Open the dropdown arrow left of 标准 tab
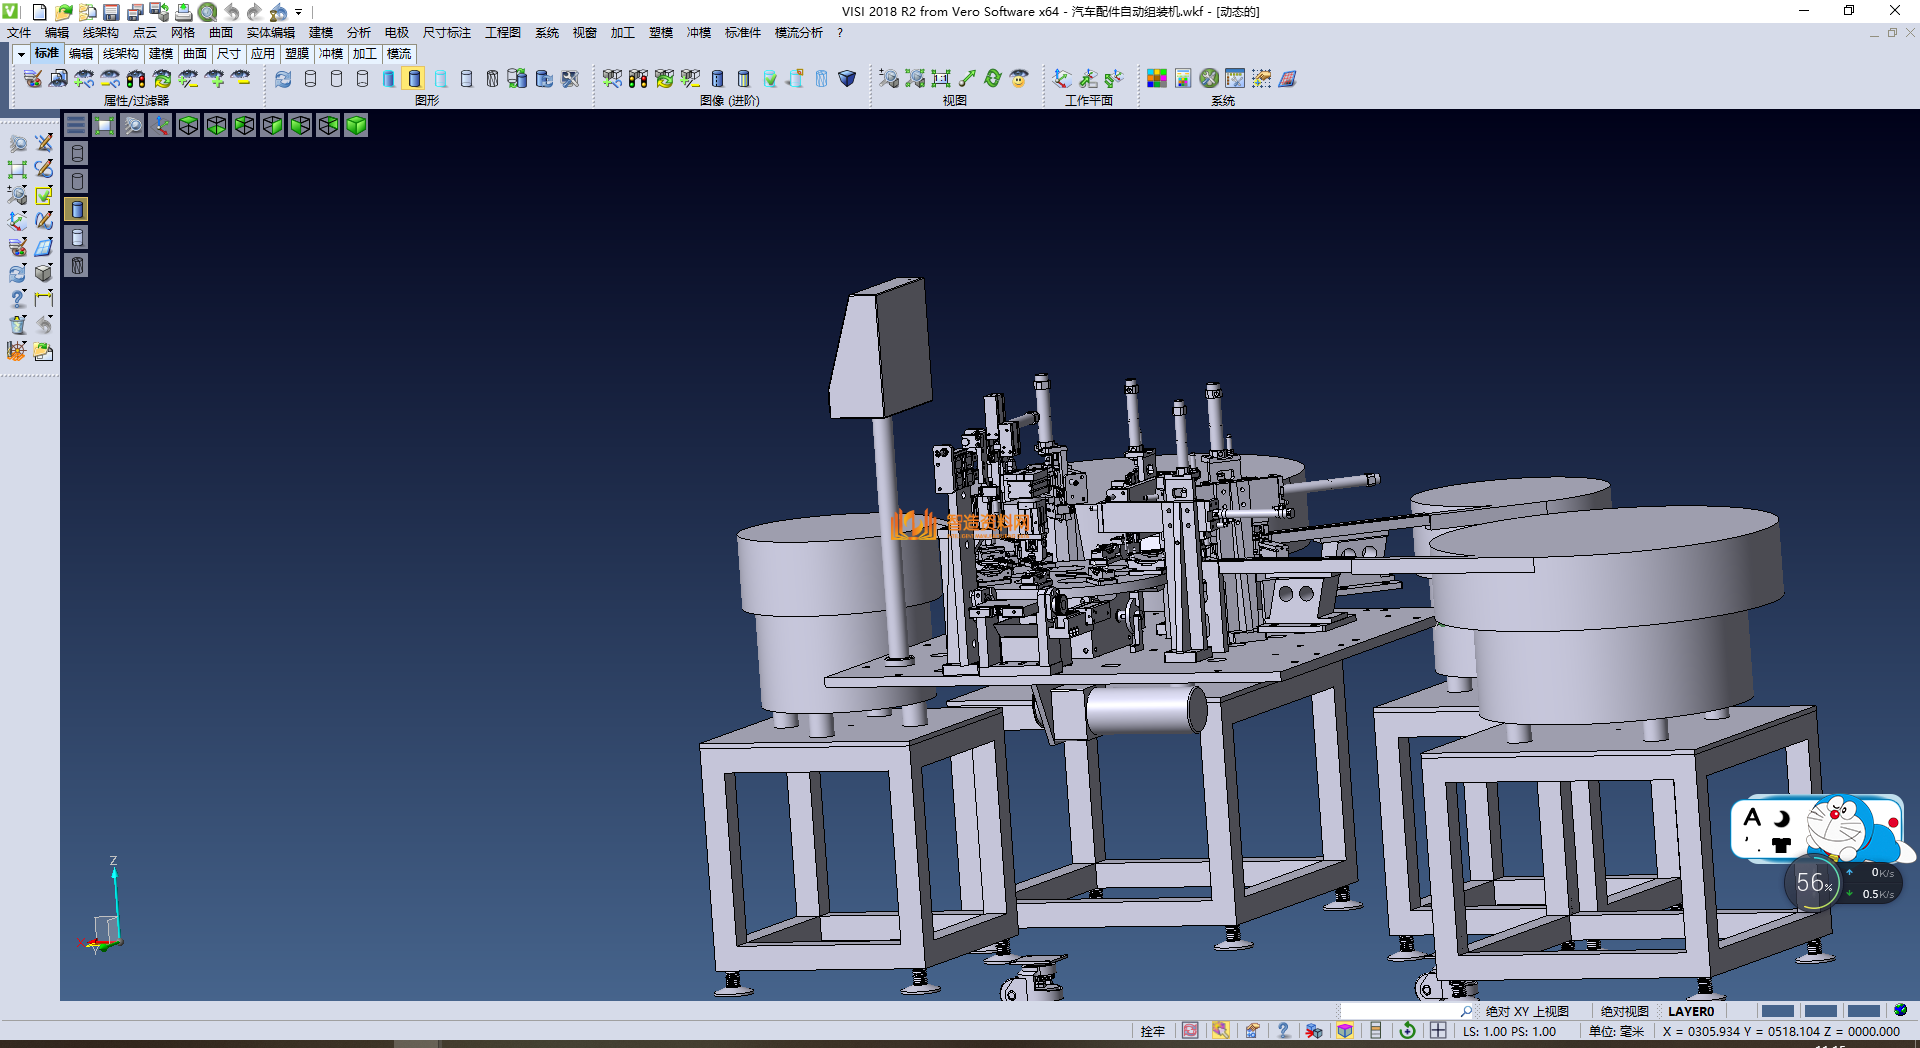 pos(21,54)
